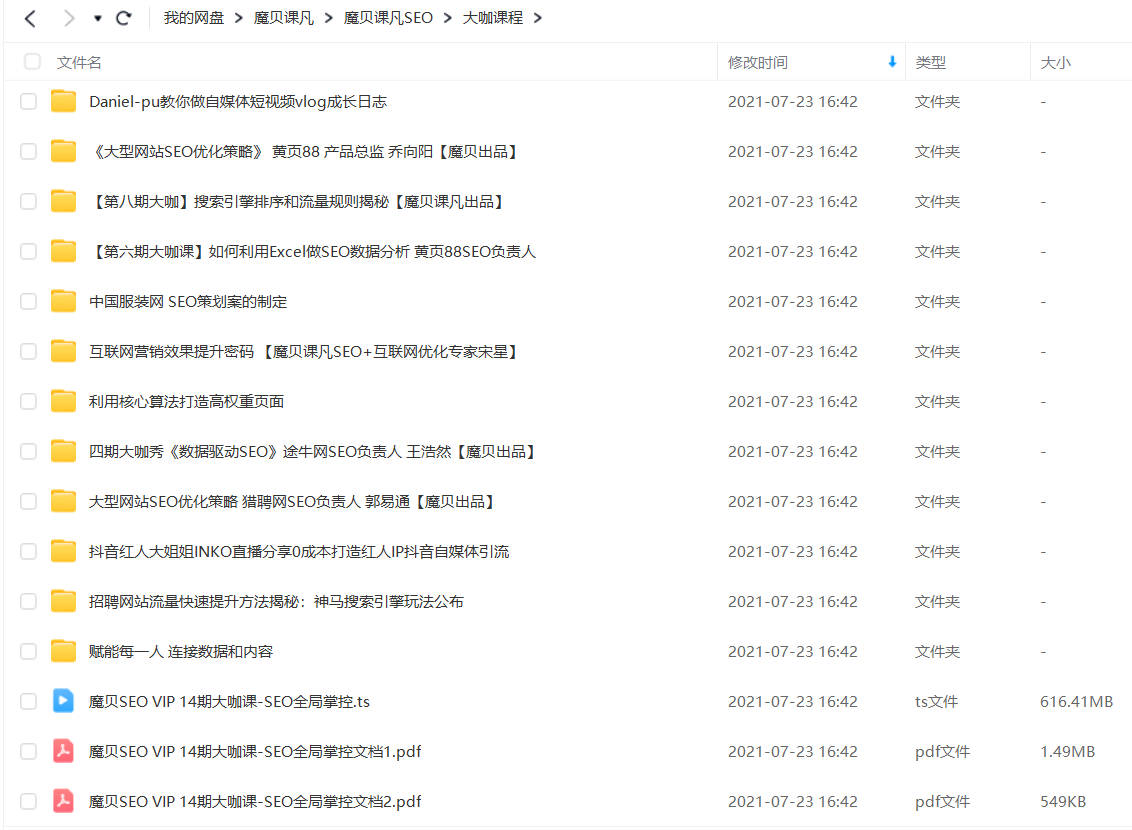Check the 【第六期大咖课】 folder checkbox
This screenshot has width=1132, height=830.
point(28,251)
